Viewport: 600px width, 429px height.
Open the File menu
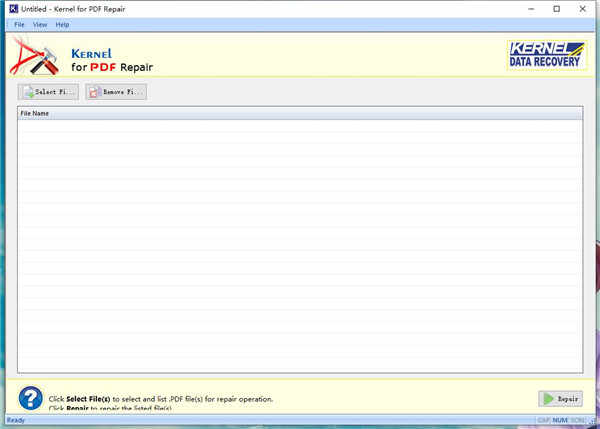[19, 25]
